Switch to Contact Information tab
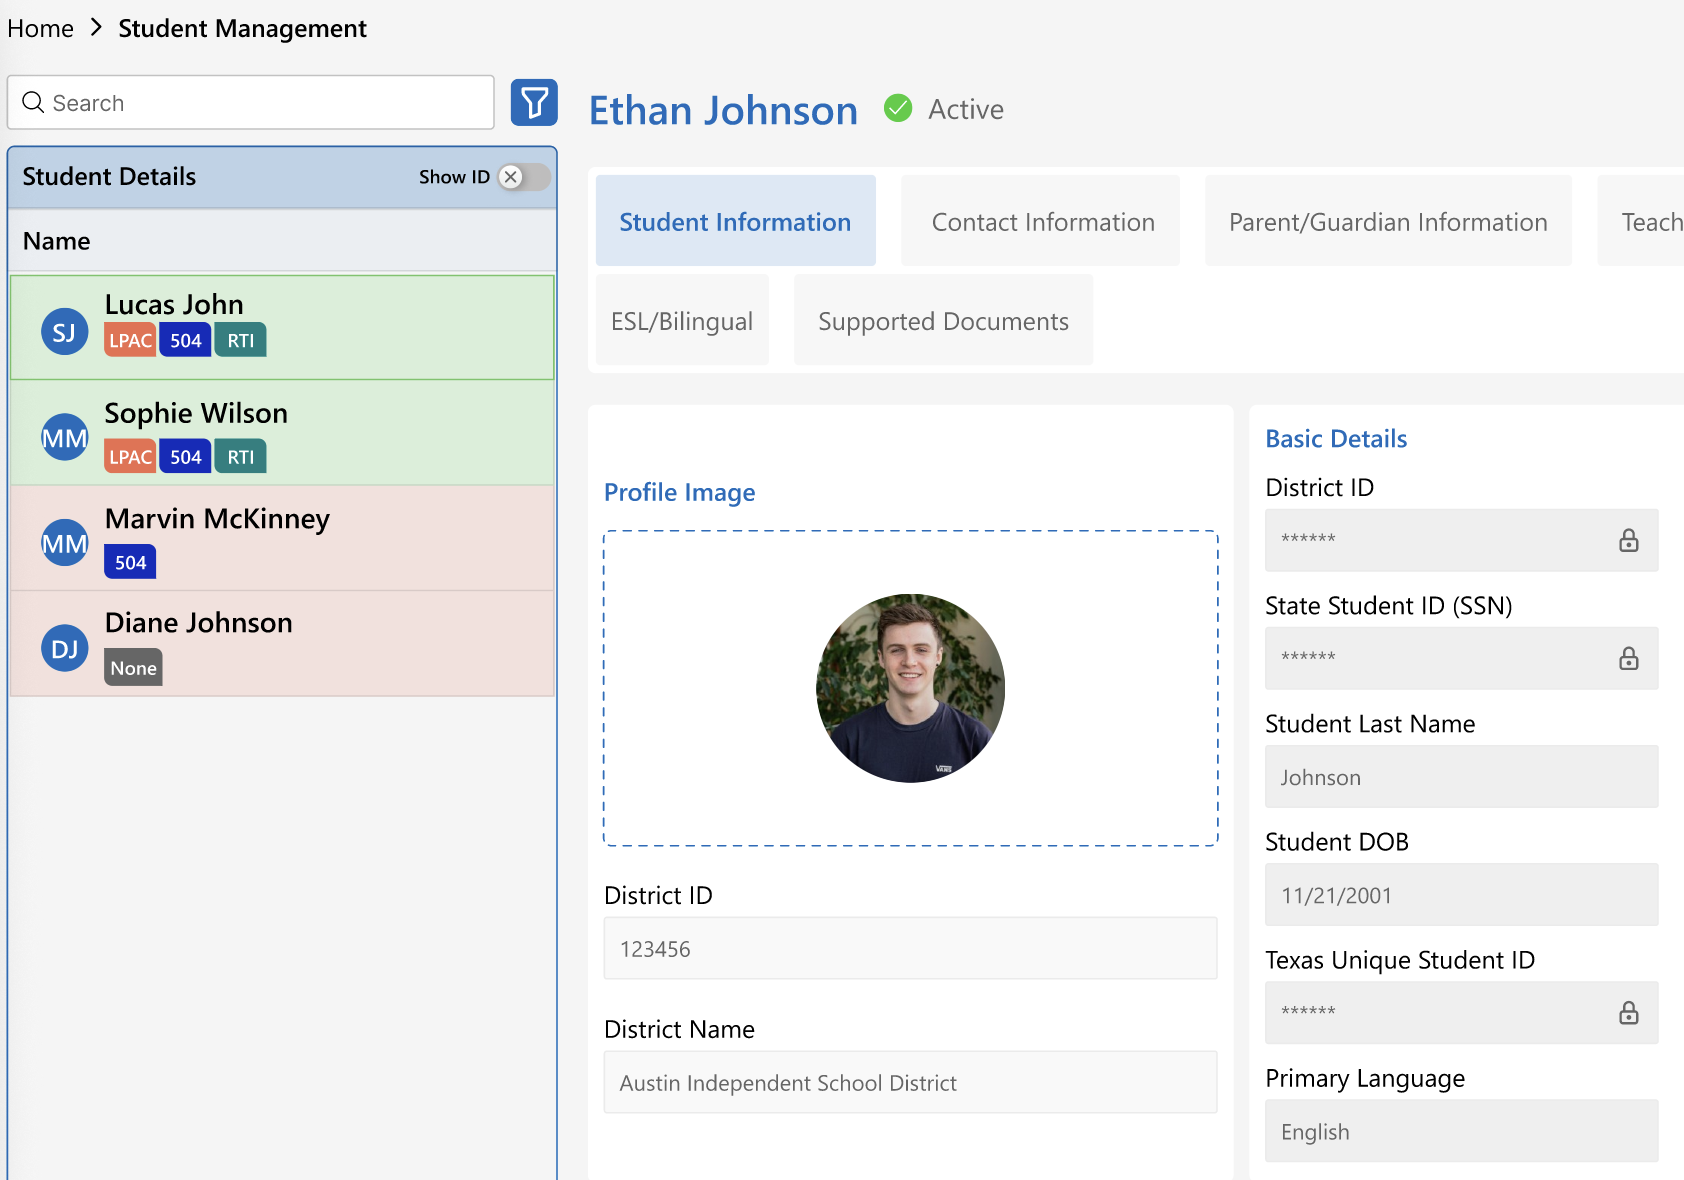The image size is (1684, 1180). coord(1042,221)
